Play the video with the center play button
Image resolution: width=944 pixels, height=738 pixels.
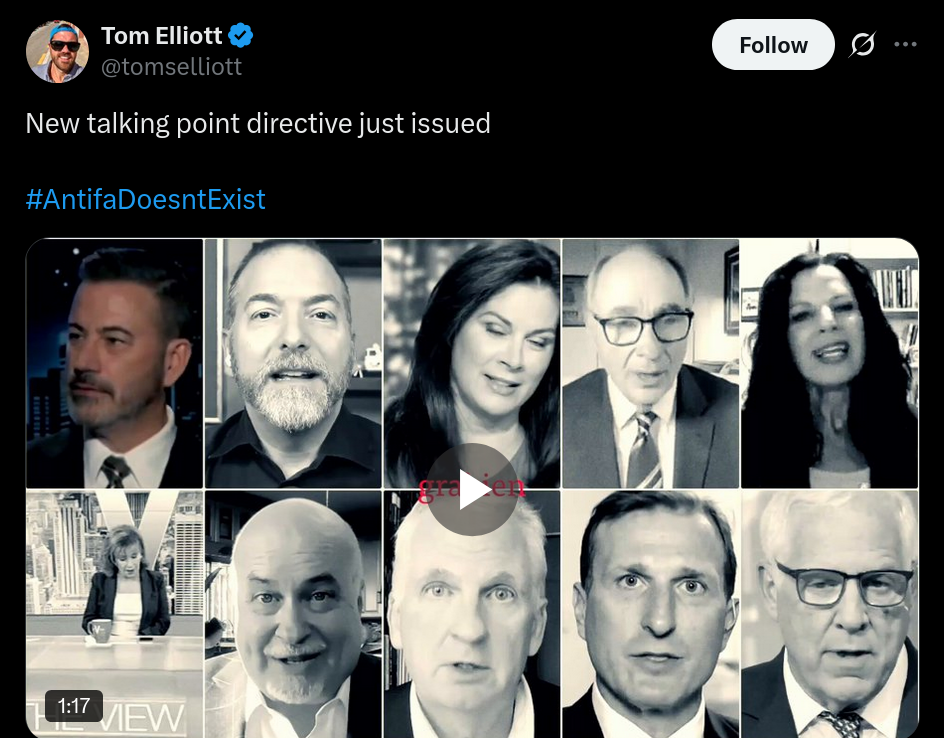[x=472, y=489]
